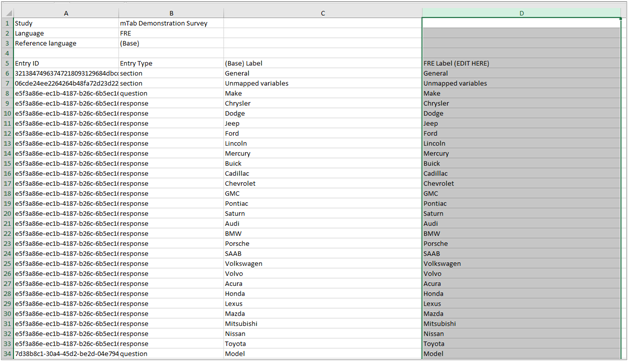Select column B header
The width and height of the screenshot is (628, 361).
[171, 13]
